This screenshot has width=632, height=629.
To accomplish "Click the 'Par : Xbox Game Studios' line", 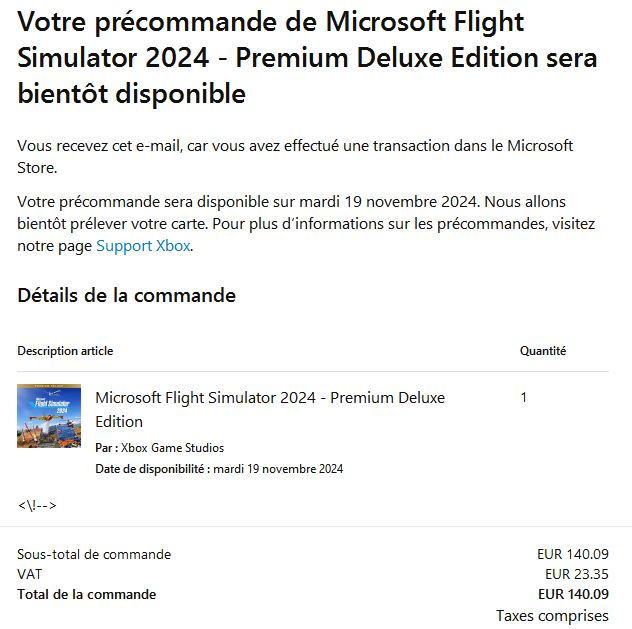I will coord(159,448).
